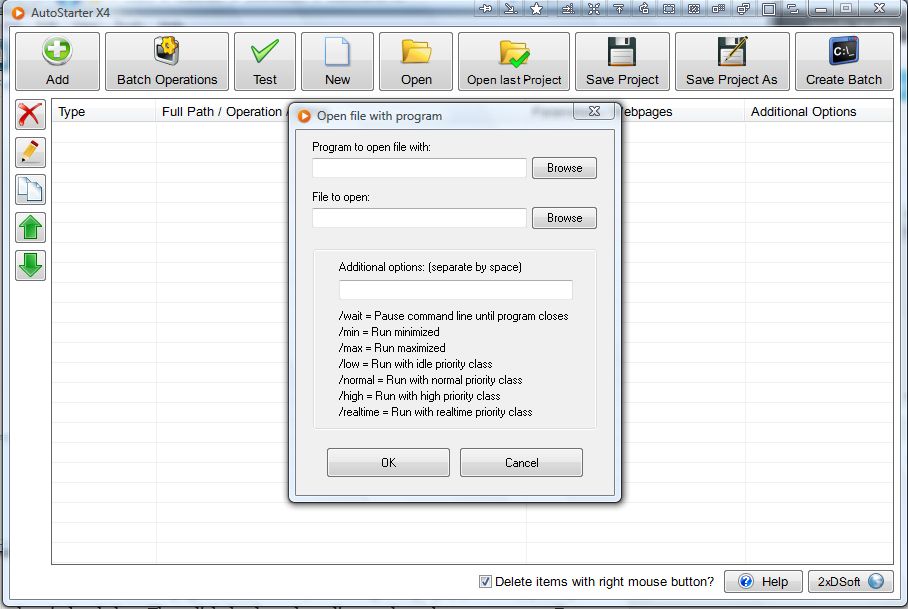Click Create Batch button
Image resolution: width=908 pixels, height=609 pixels.
click(x=844, y=61)
